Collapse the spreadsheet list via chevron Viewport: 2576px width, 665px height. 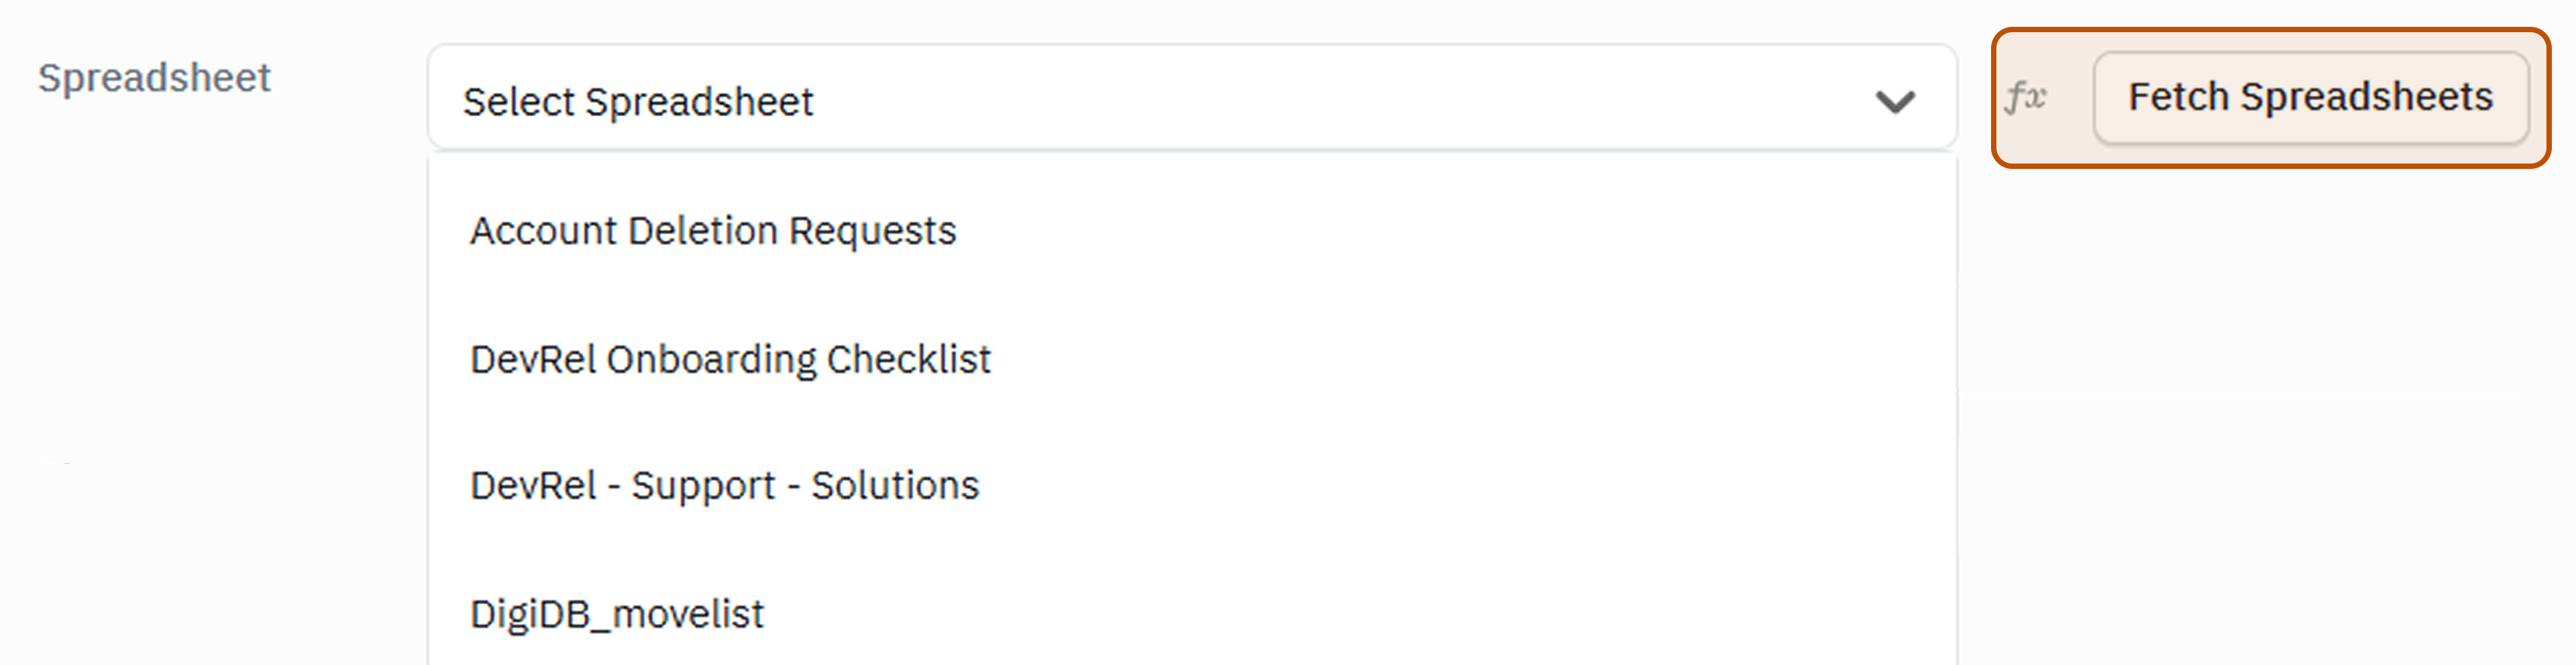pyautogui.click(x=1894, y=101)
